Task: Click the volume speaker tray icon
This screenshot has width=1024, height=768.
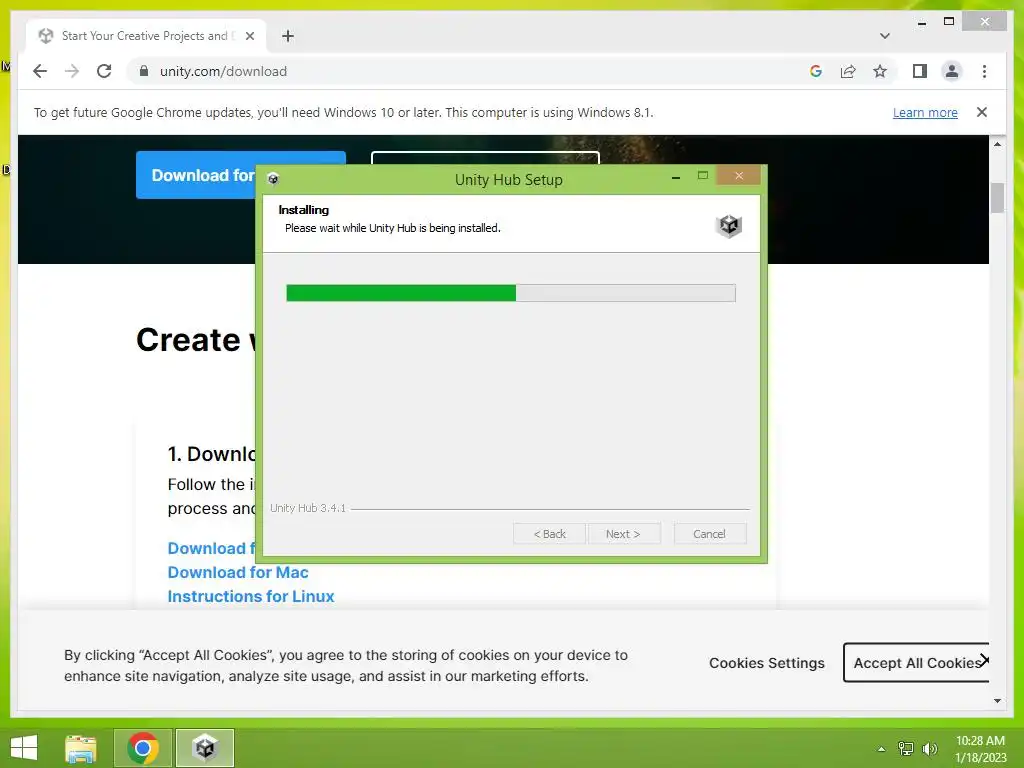Action: pos(929,748)
